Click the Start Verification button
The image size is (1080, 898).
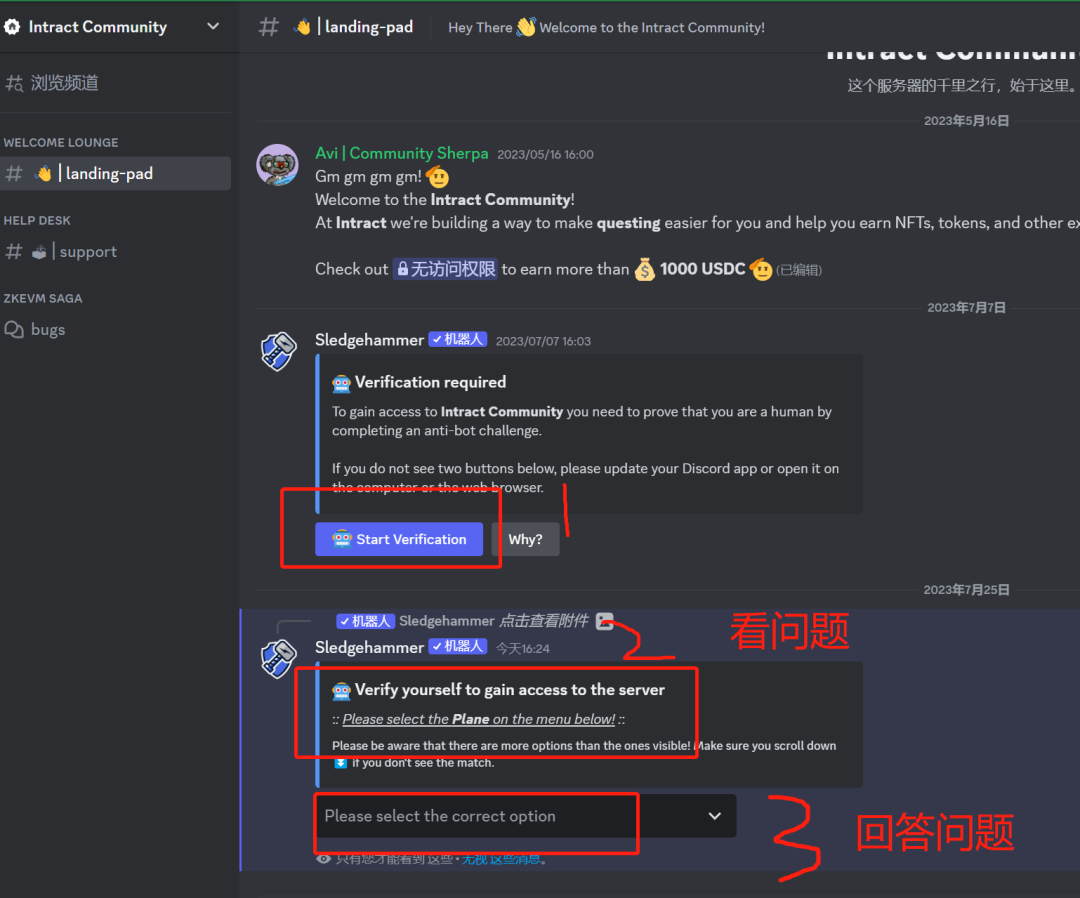(x=399, y=539)
